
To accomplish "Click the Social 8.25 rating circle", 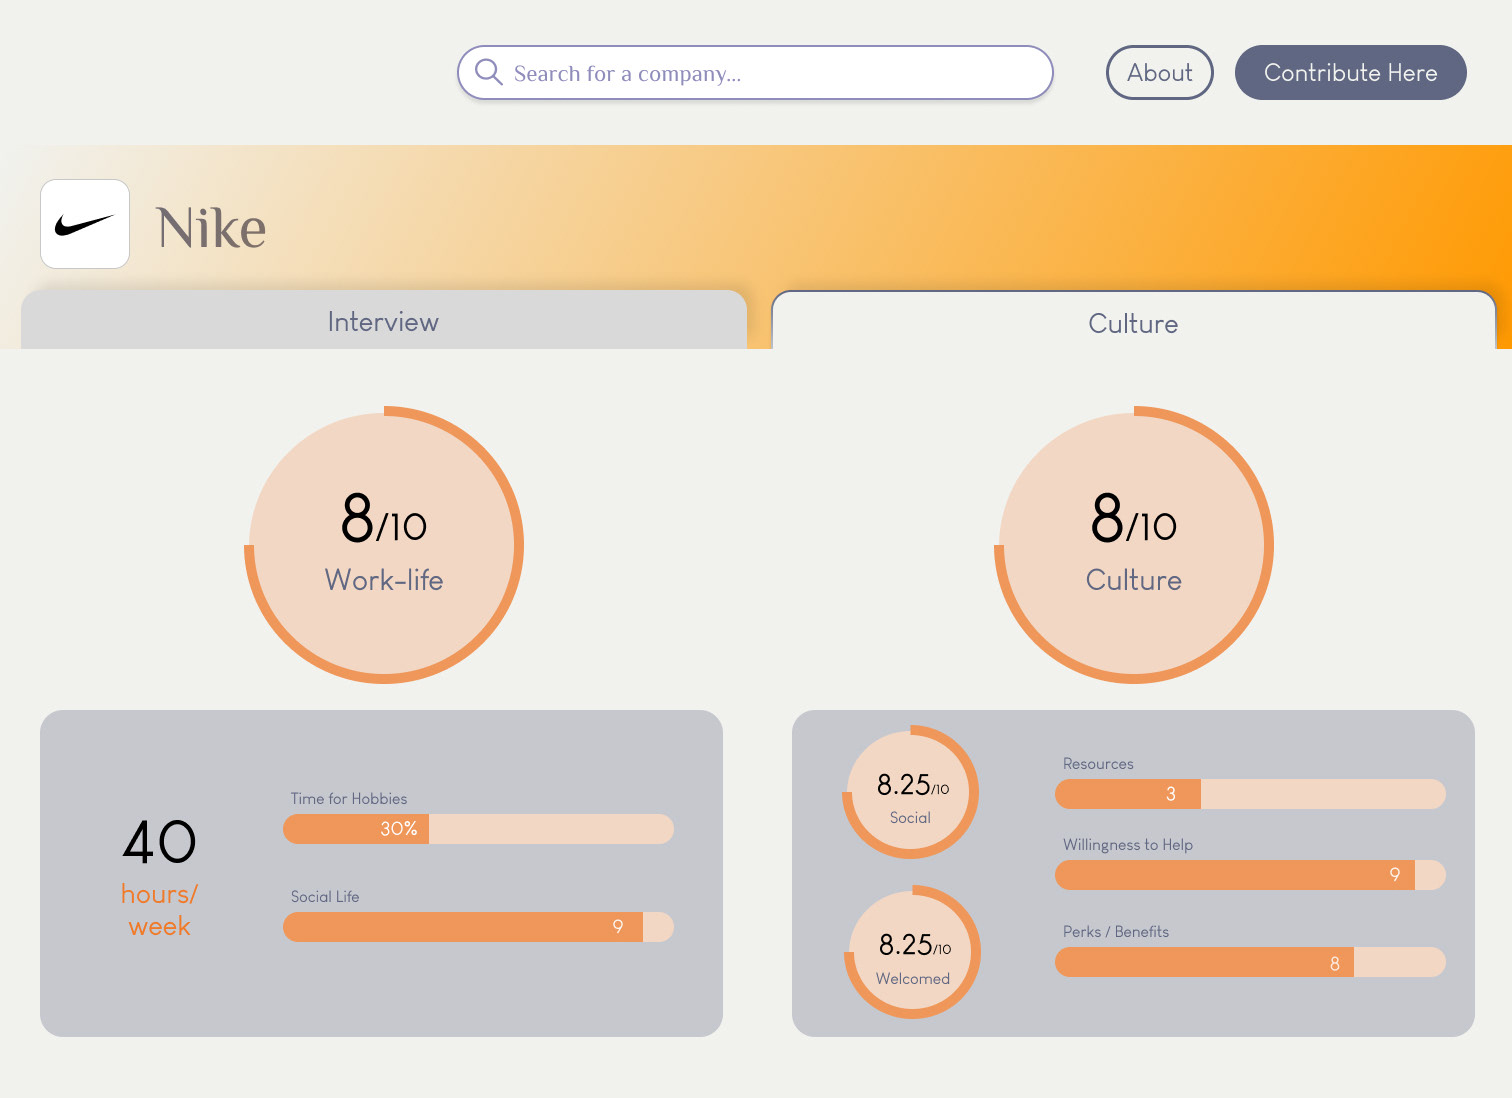I will point(910,792).
